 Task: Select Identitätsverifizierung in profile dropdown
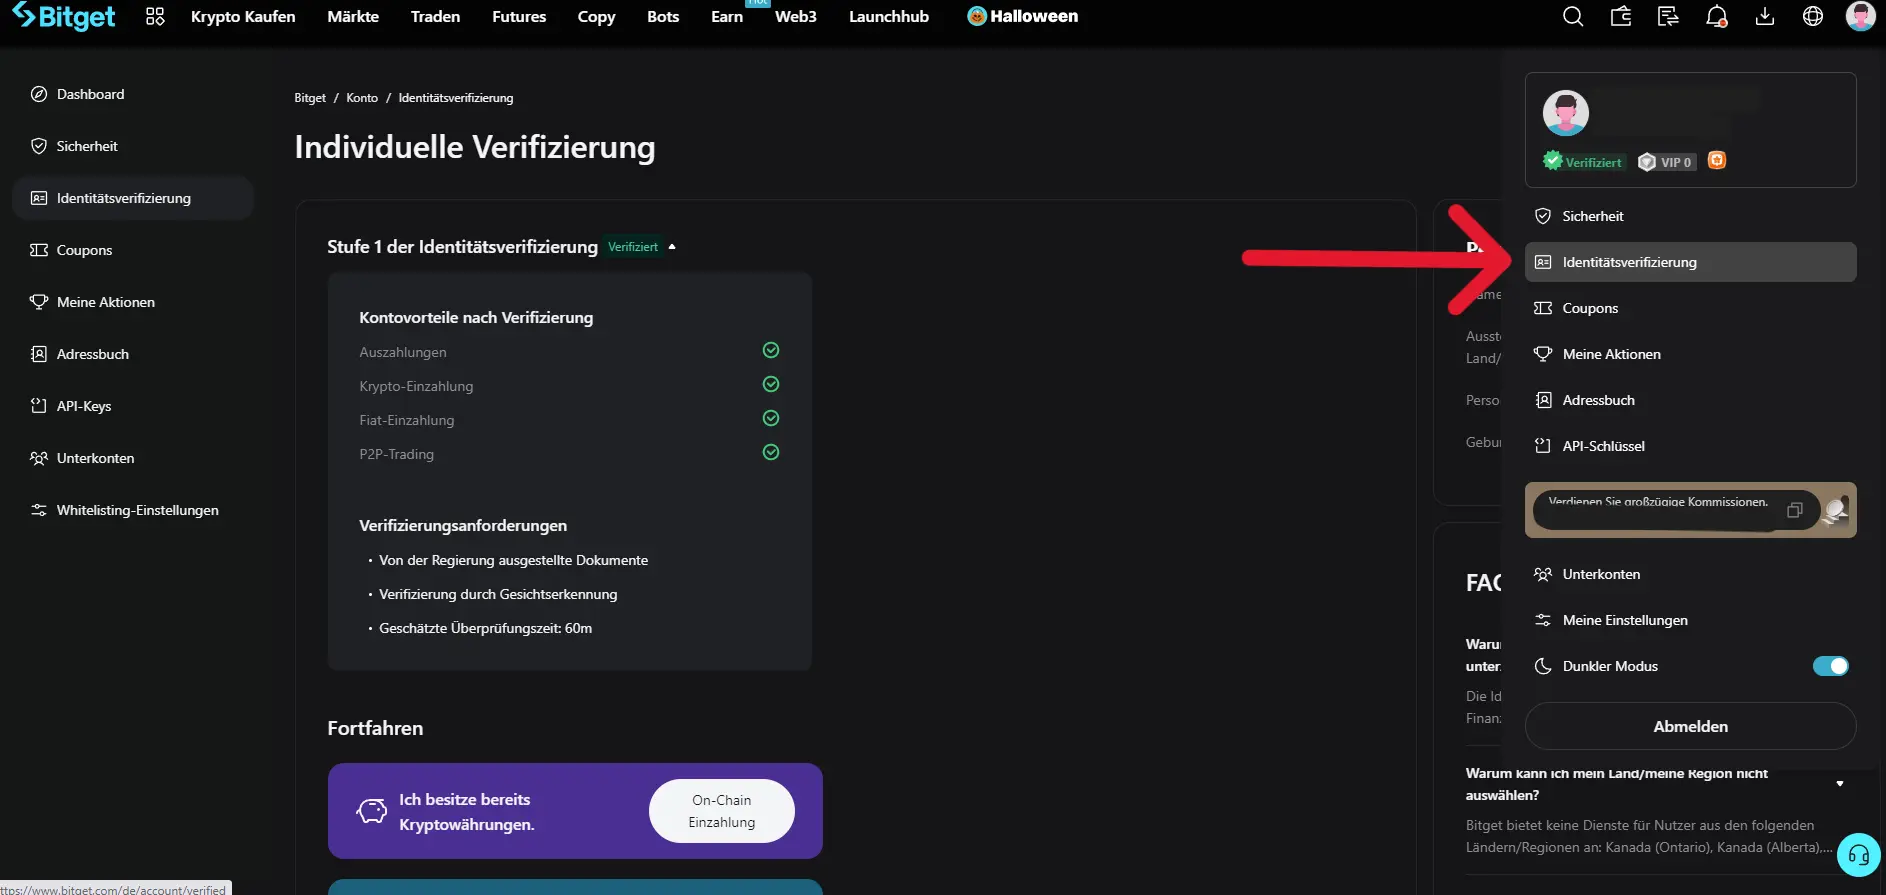click(x=1690, y=262)
